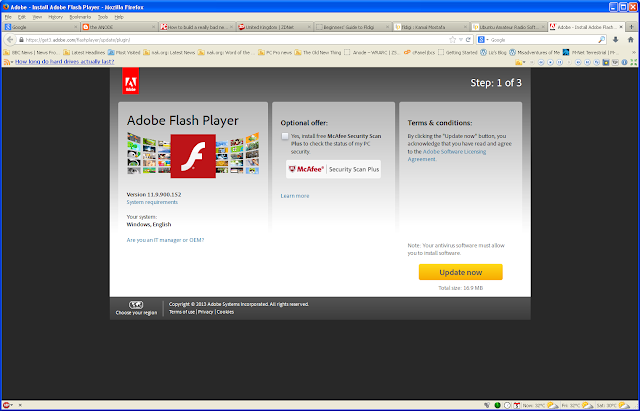The width and height of the screenshot is (640, 411).
Task: Go back using the browser back arrow
Action: 10,40
